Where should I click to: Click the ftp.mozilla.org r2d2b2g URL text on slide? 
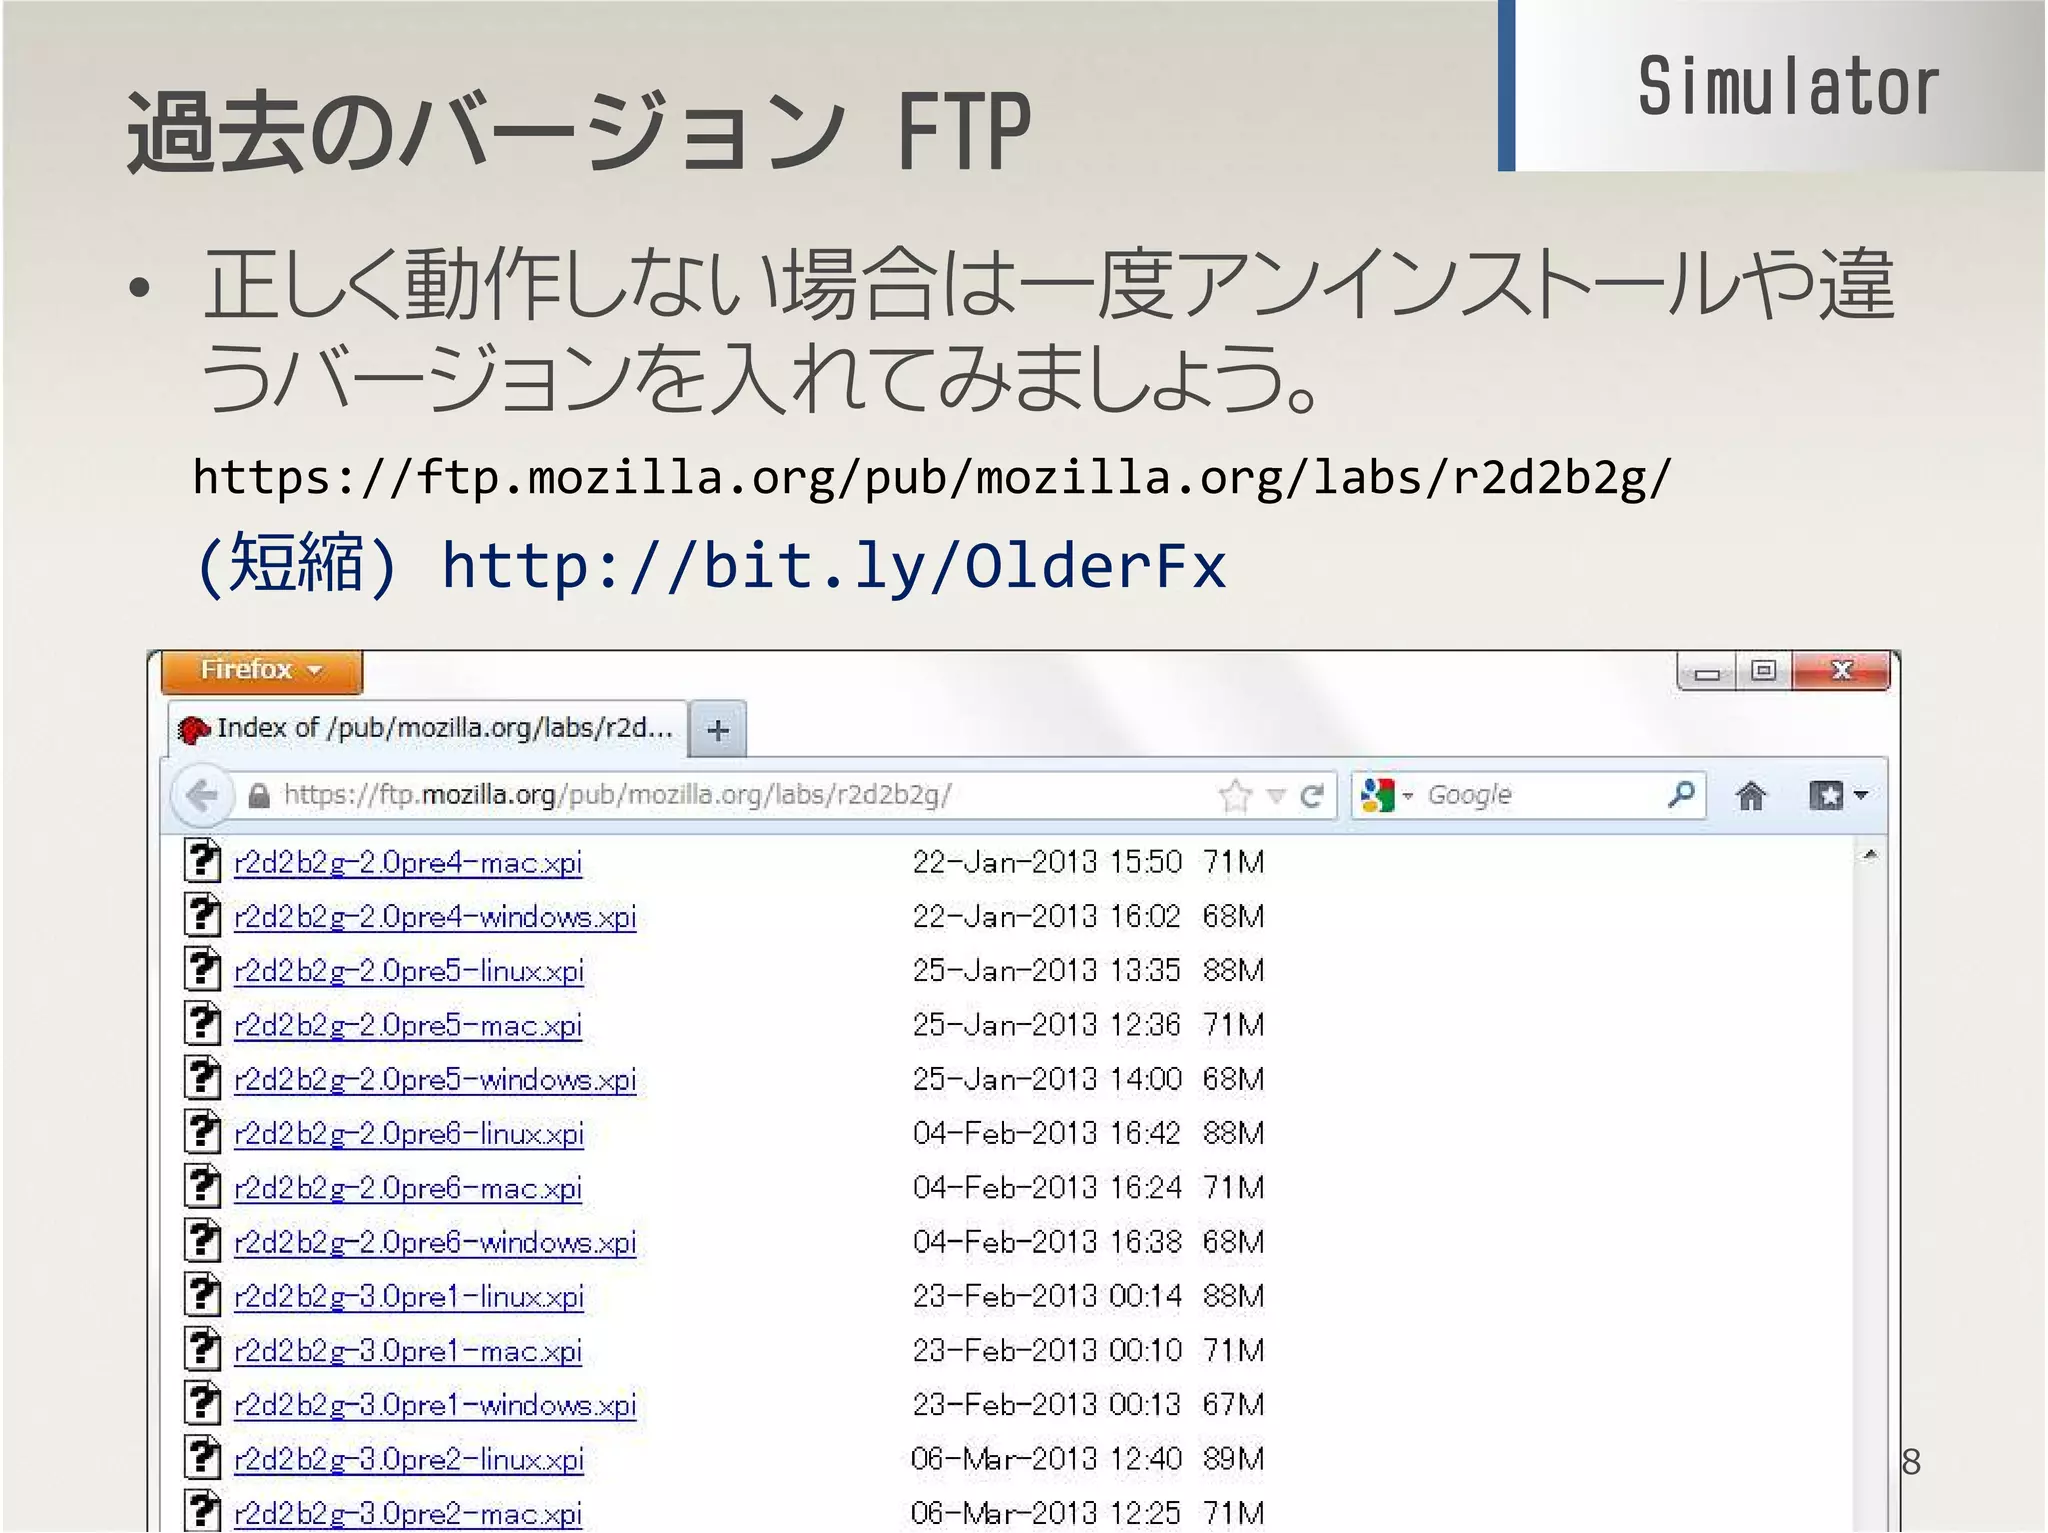point(931,478)
